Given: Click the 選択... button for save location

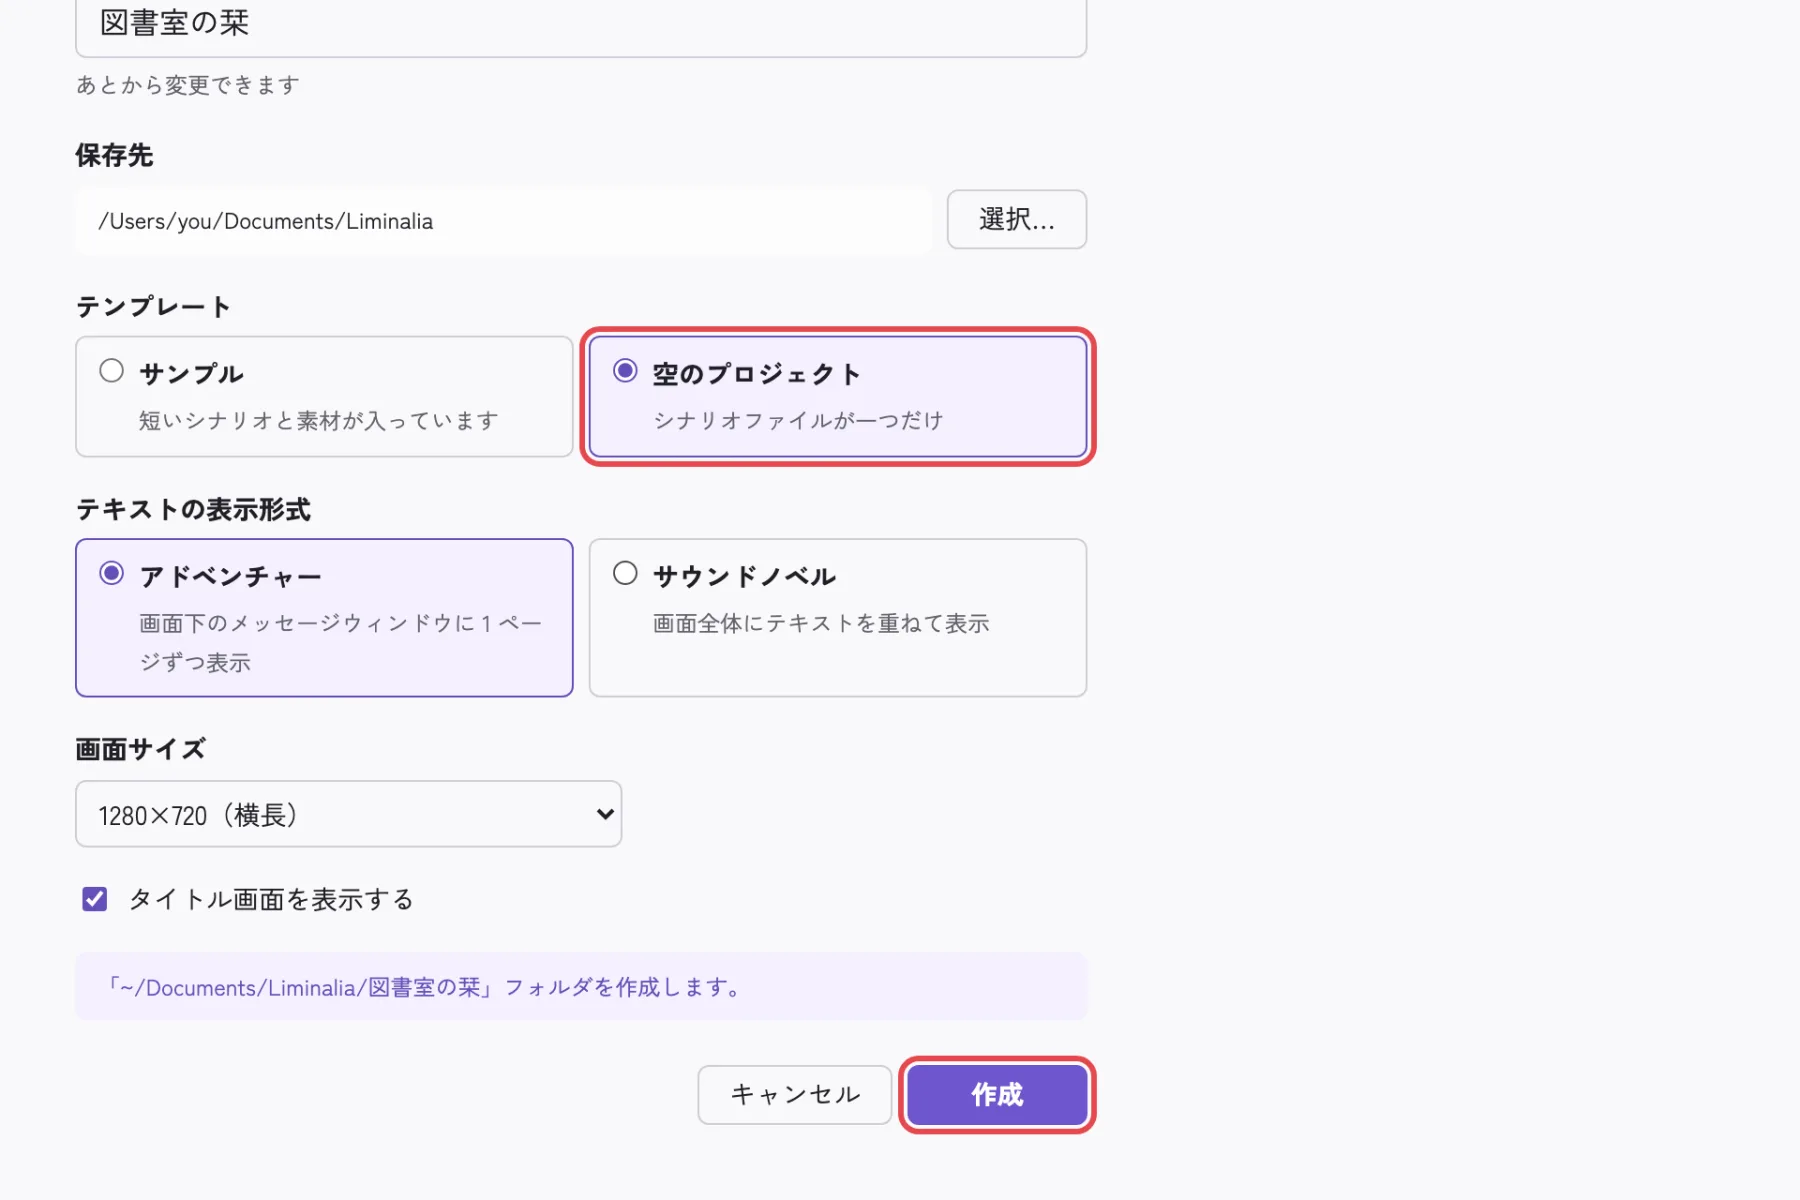Looking at the screenshot, I should (1016, 219).
